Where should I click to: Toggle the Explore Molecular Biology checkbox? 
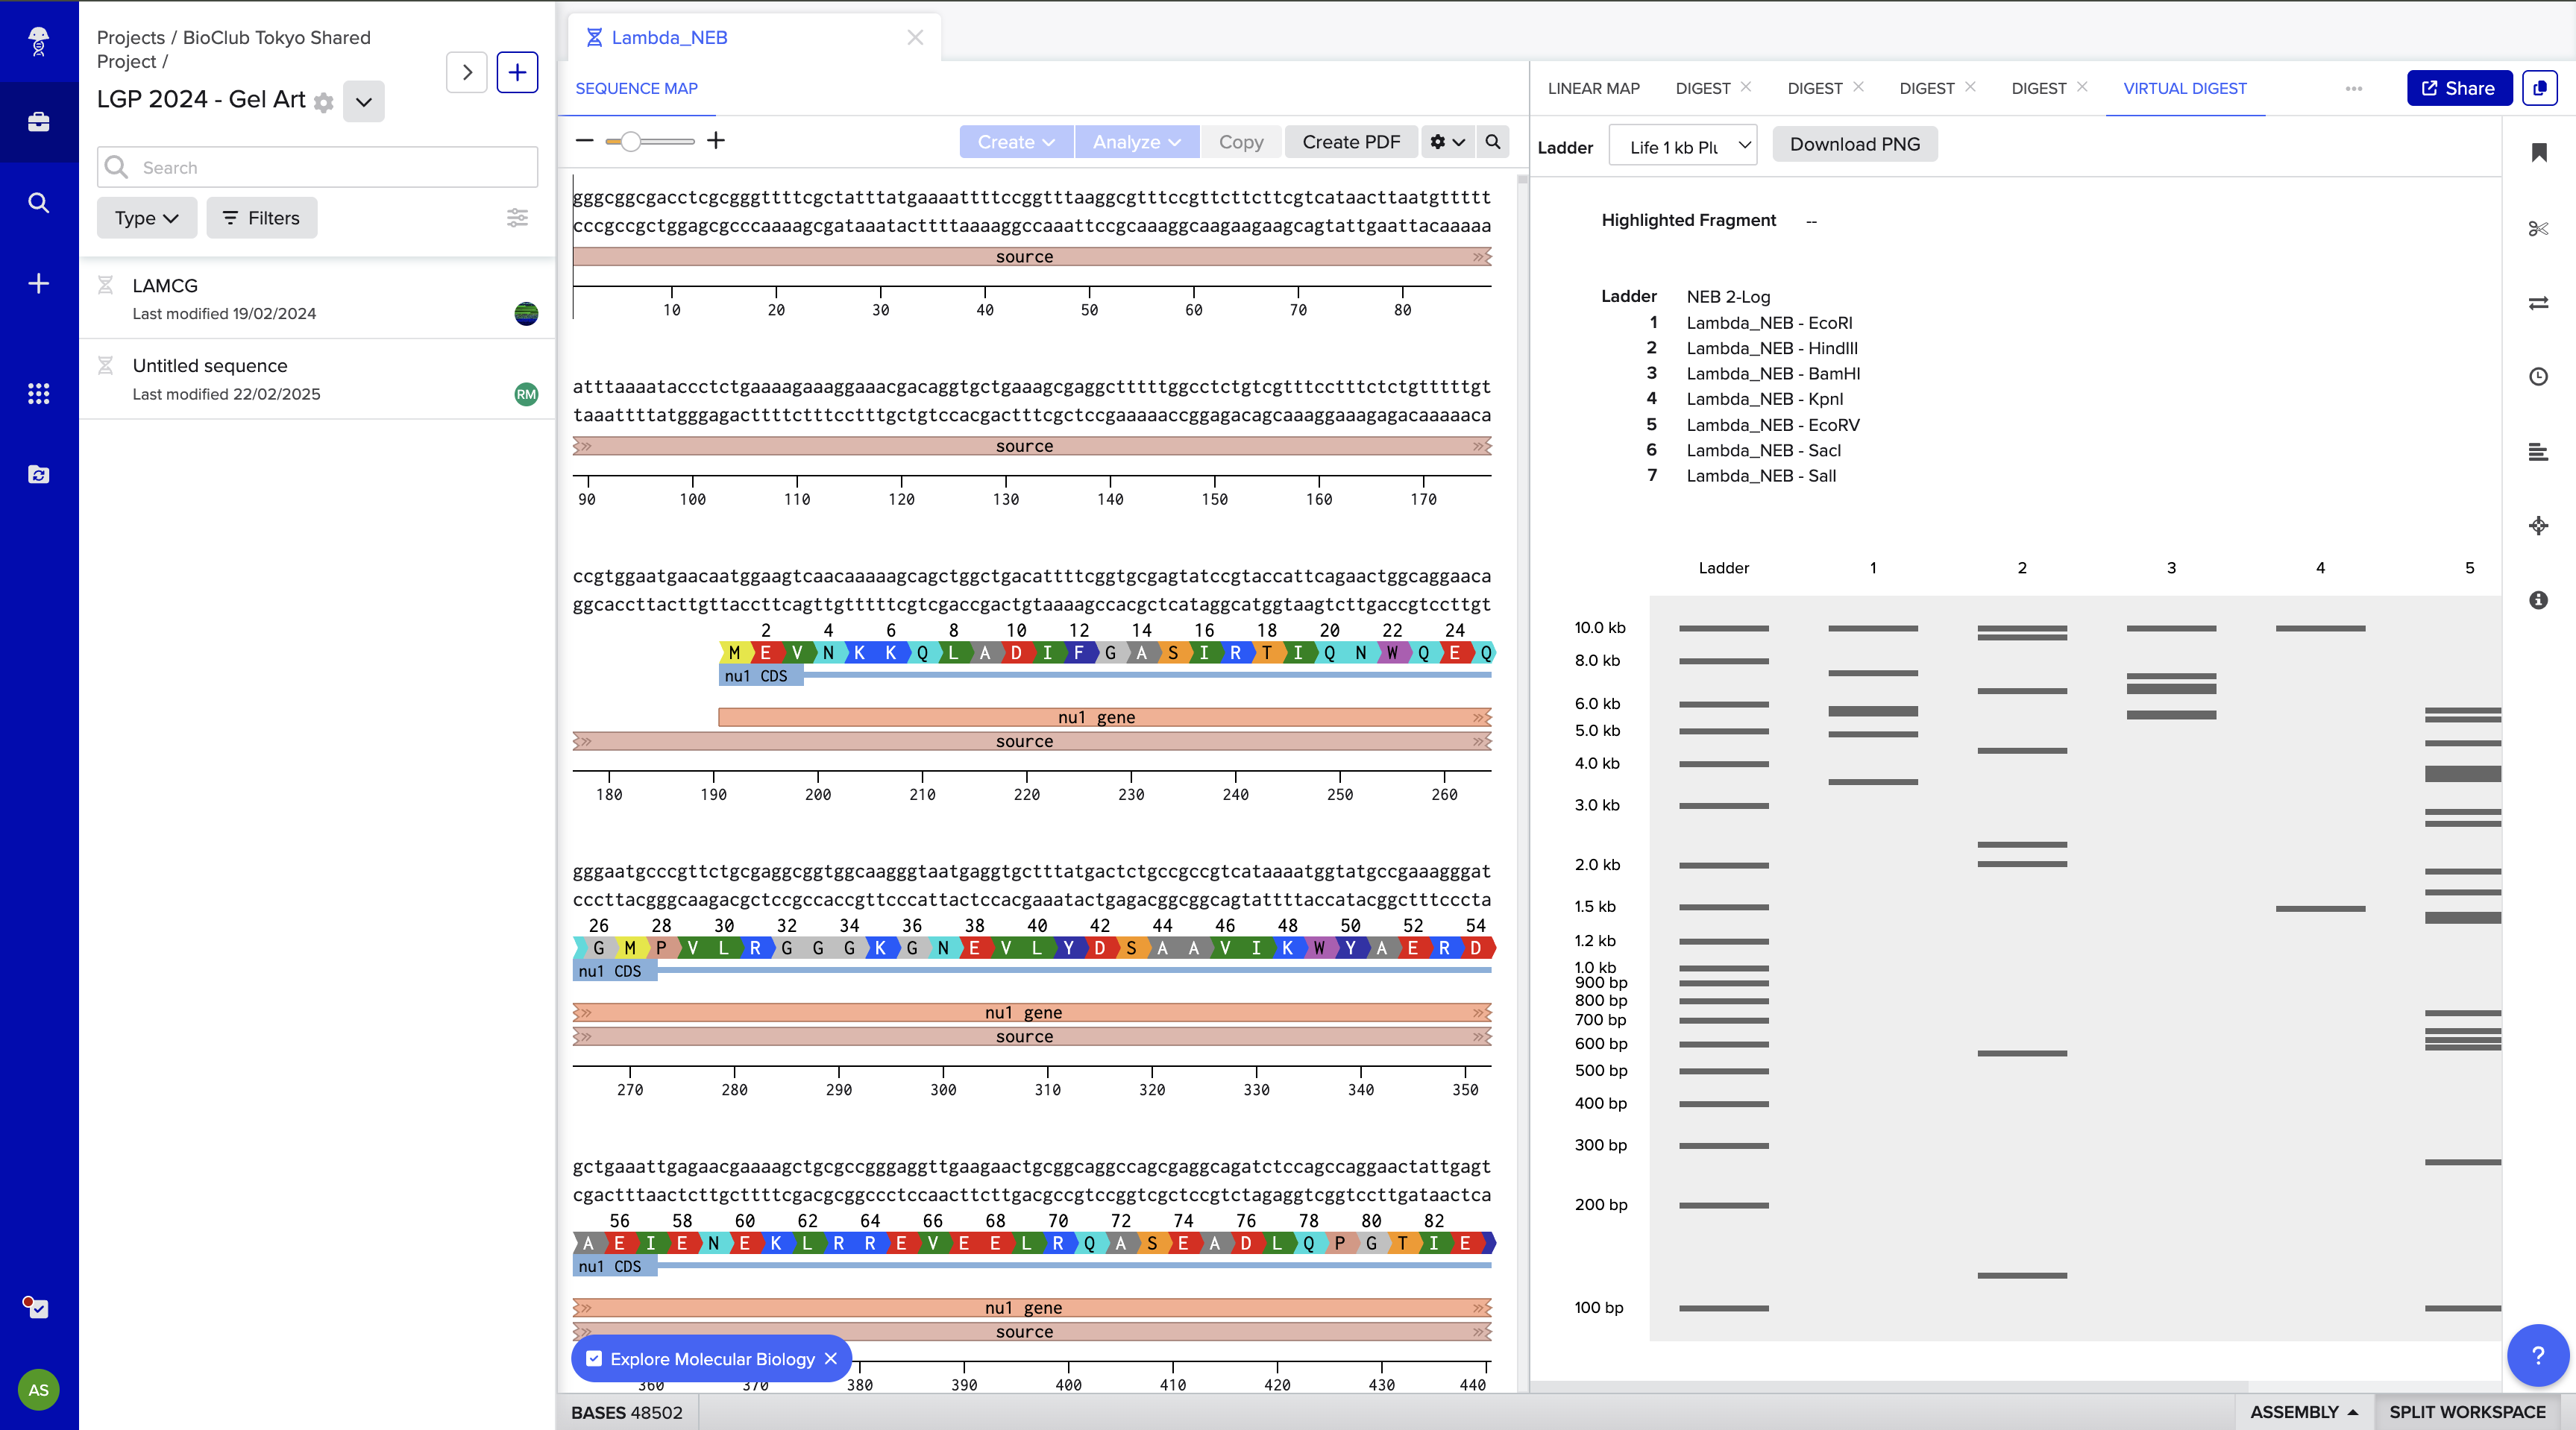(594, 1359)
